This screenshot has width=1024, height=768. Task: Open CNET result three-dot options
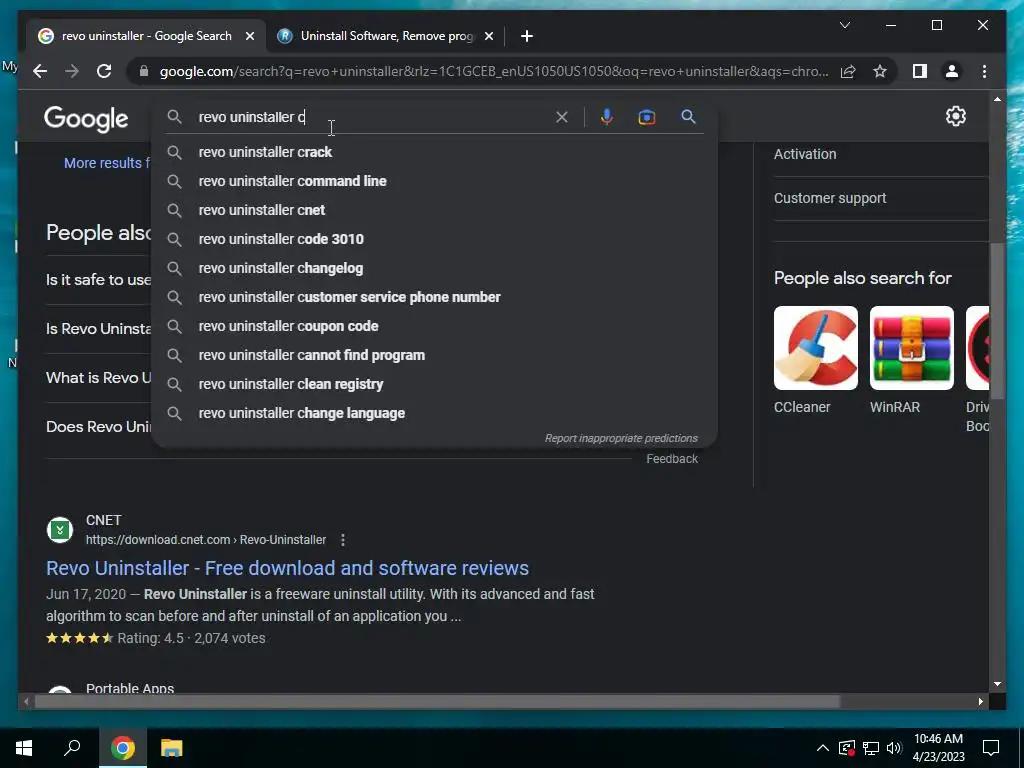[x=343, y=540]
